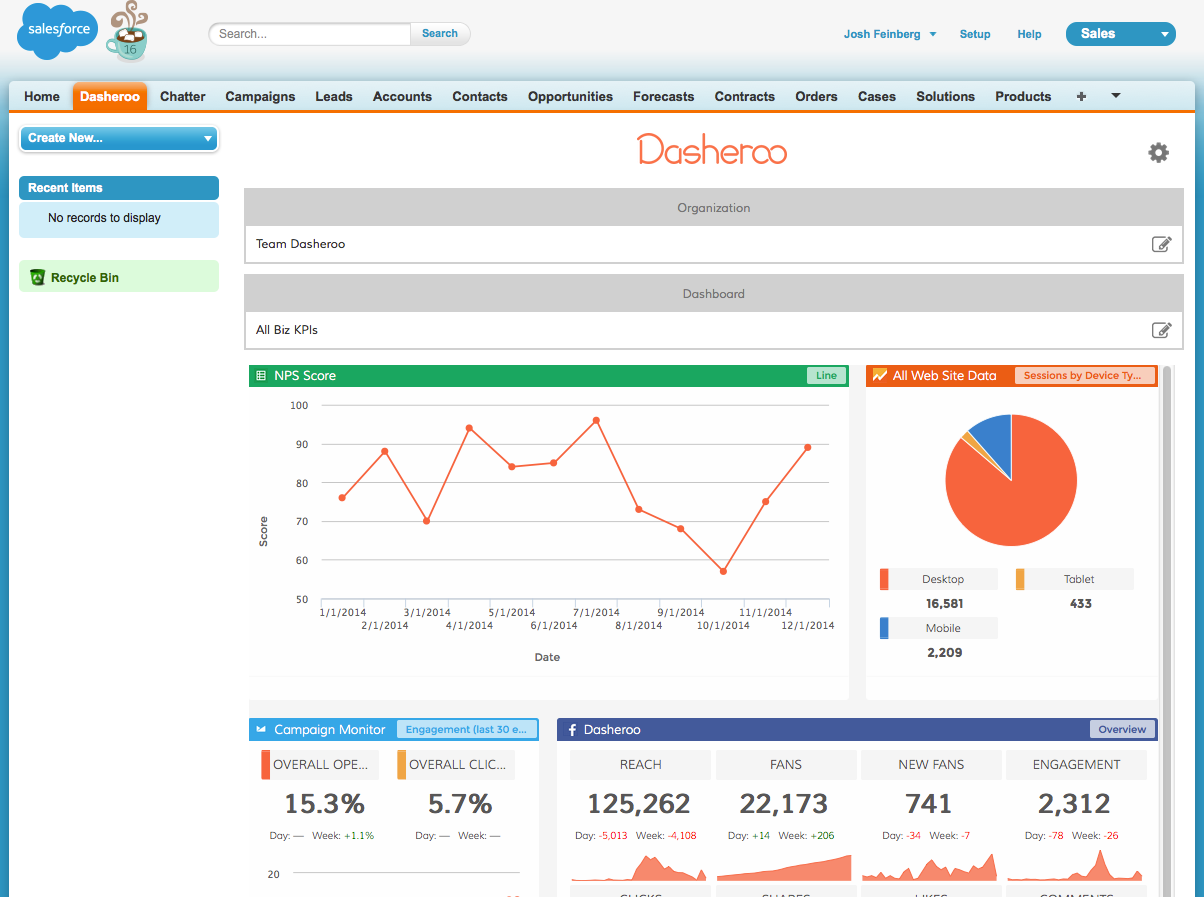
Task: Switch to the Opportunities tab
Action: click(x=570, y=96)
